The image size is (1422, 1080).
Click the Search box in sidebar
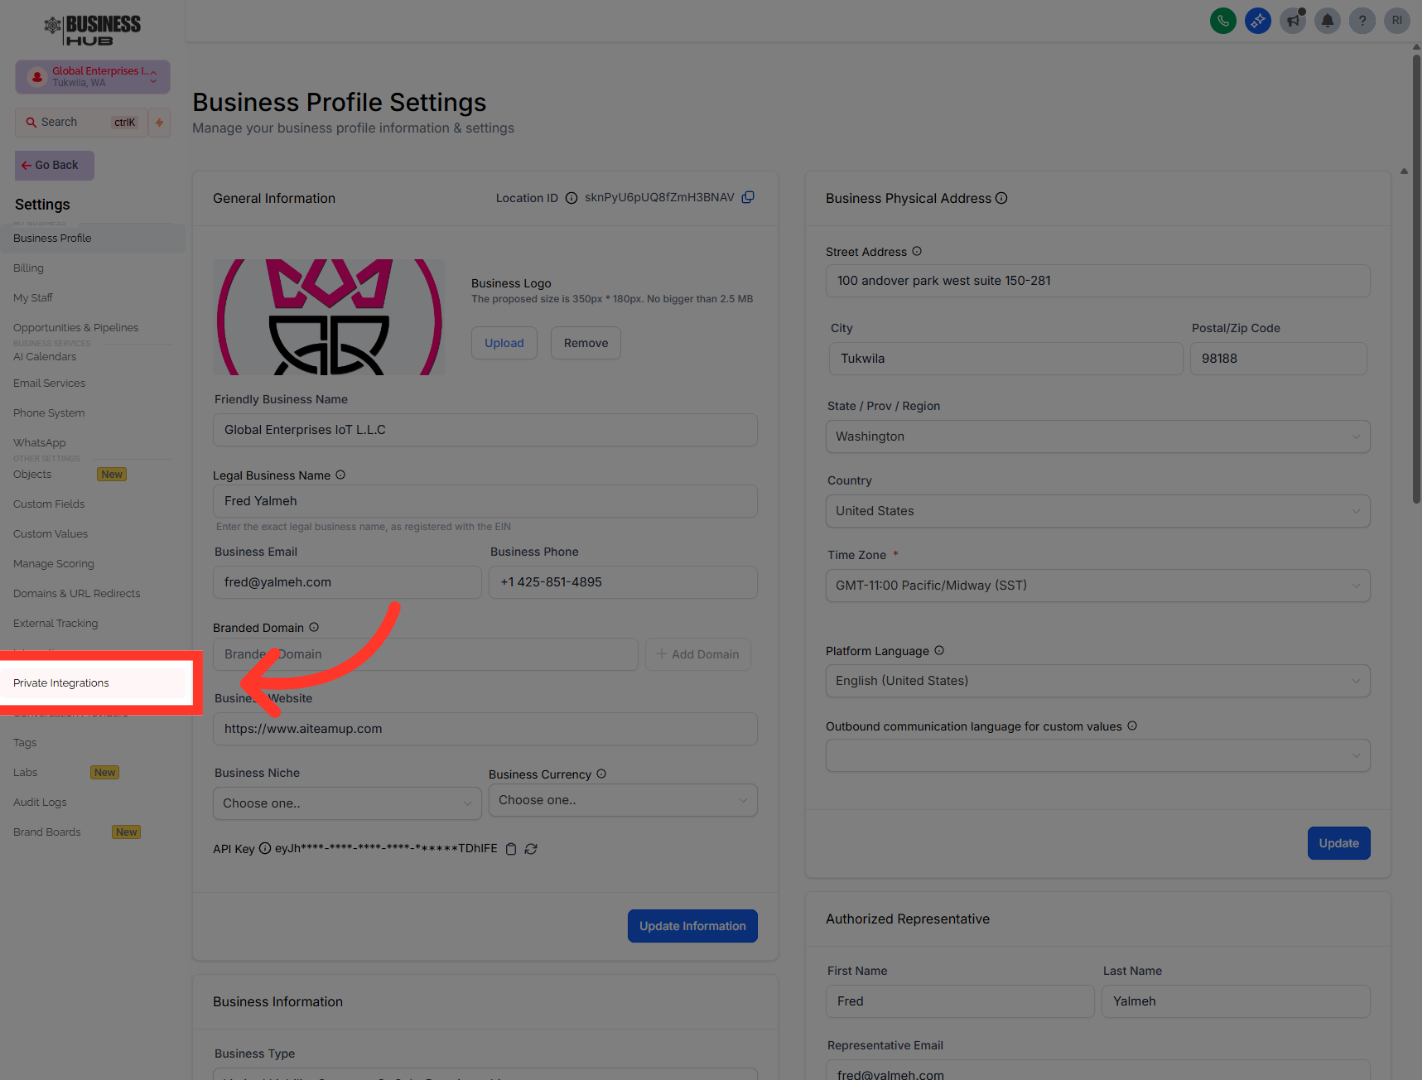[82, 122]
